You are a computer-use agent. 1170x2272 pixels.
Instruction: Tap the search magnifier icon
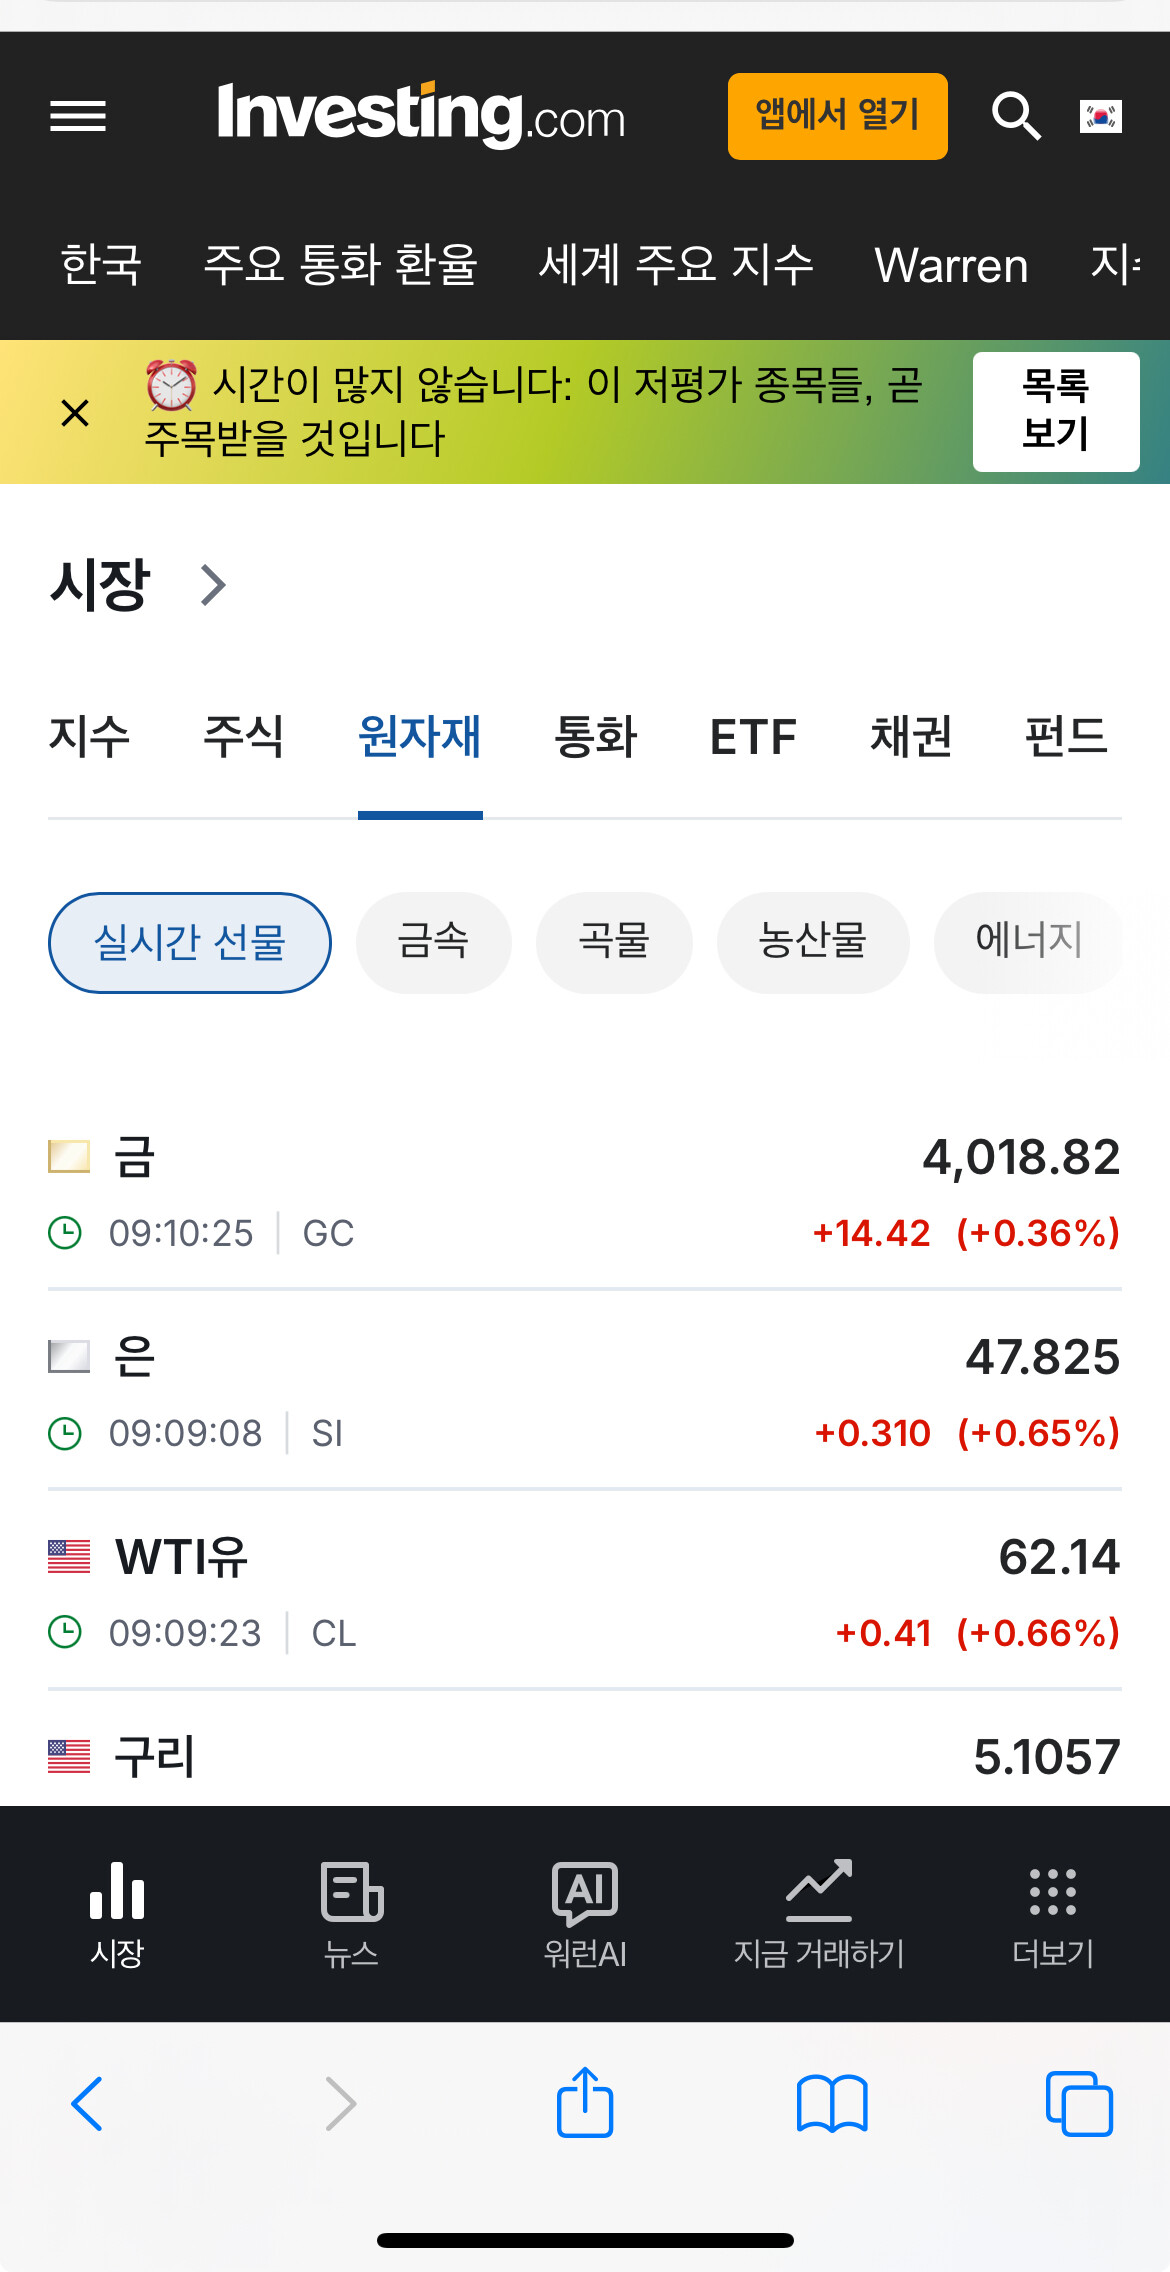coord(1016,116)
